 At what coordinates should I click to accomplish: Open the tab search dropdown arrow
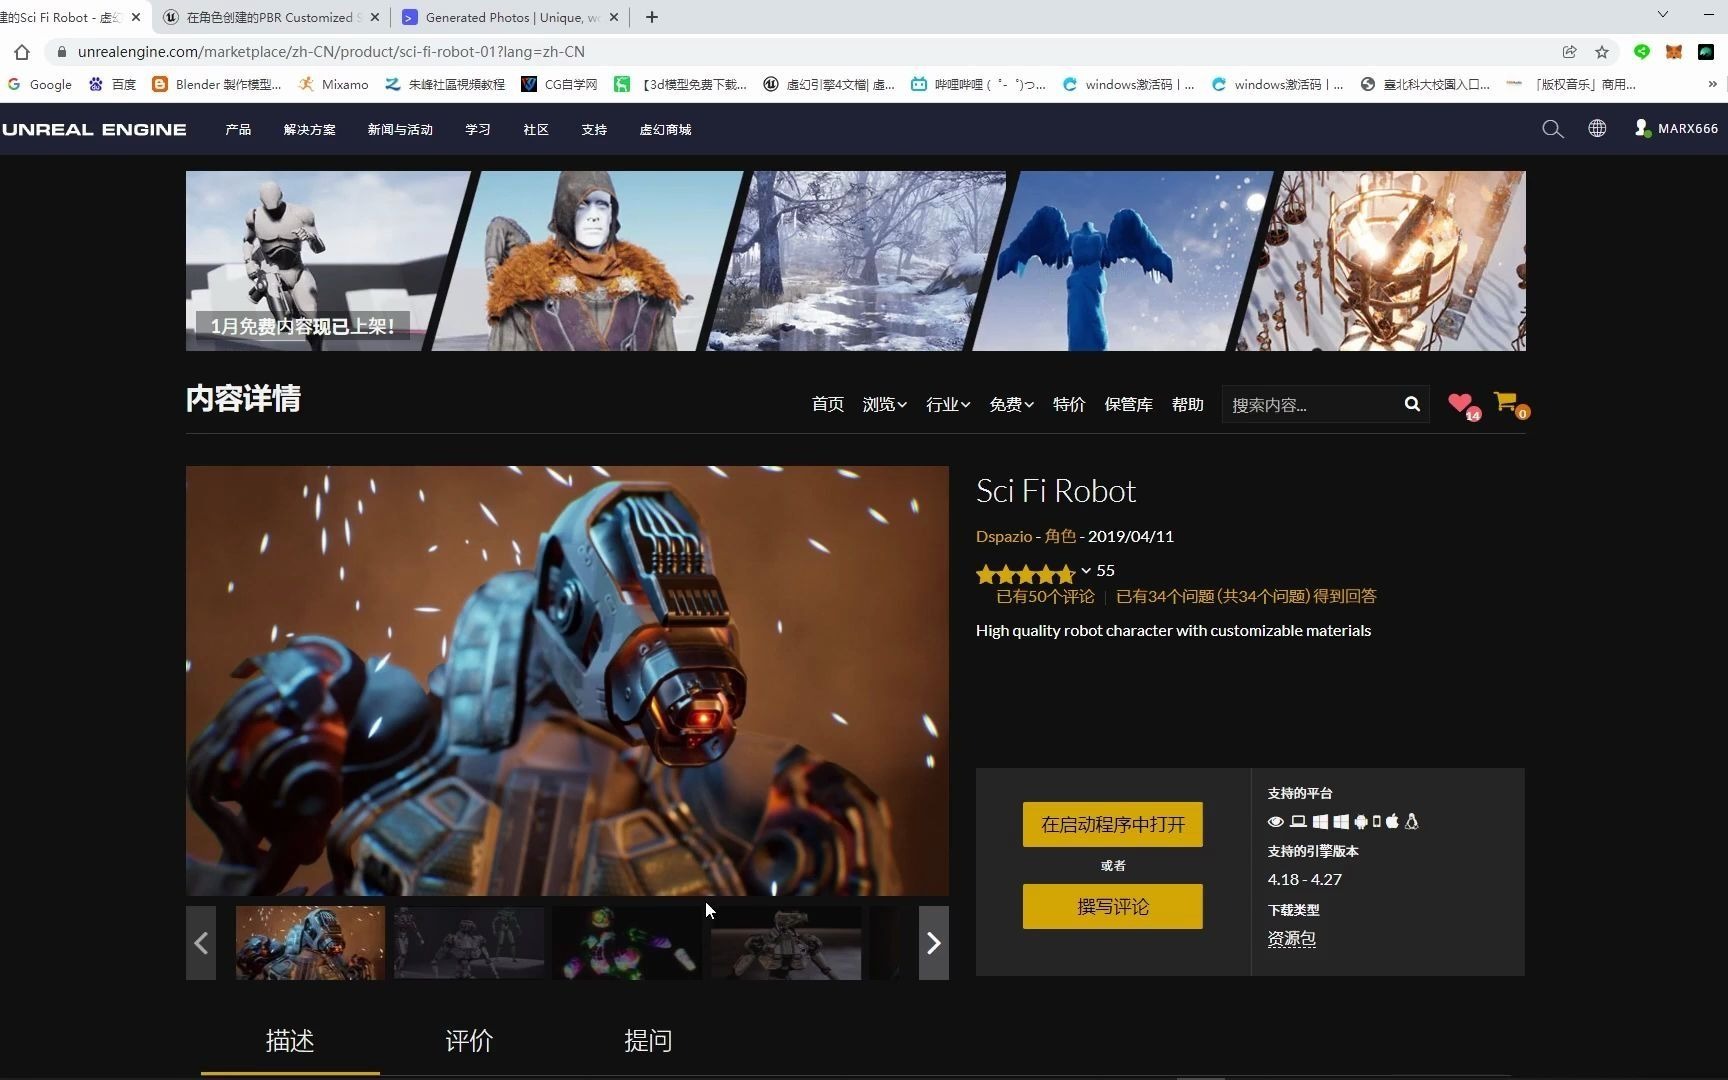[x=1662, y=15]
